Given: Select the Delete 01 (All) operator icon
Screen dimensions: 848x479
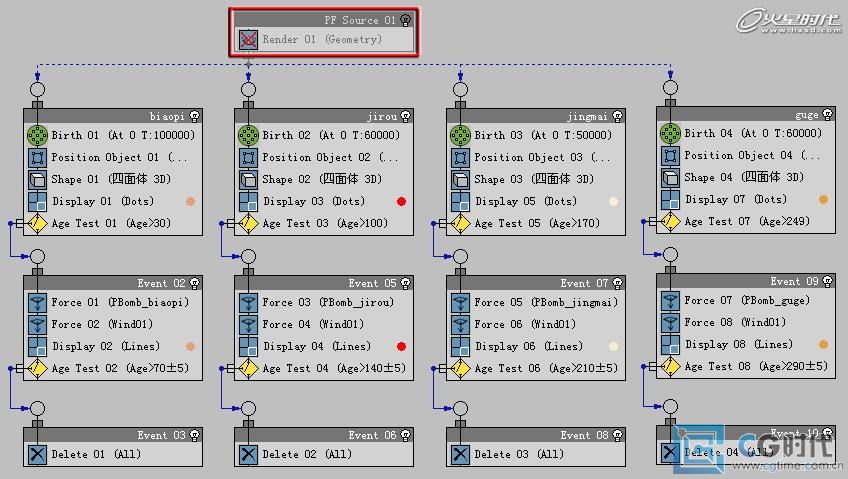Looking at the screenshot, I should [x=37, y=454].
